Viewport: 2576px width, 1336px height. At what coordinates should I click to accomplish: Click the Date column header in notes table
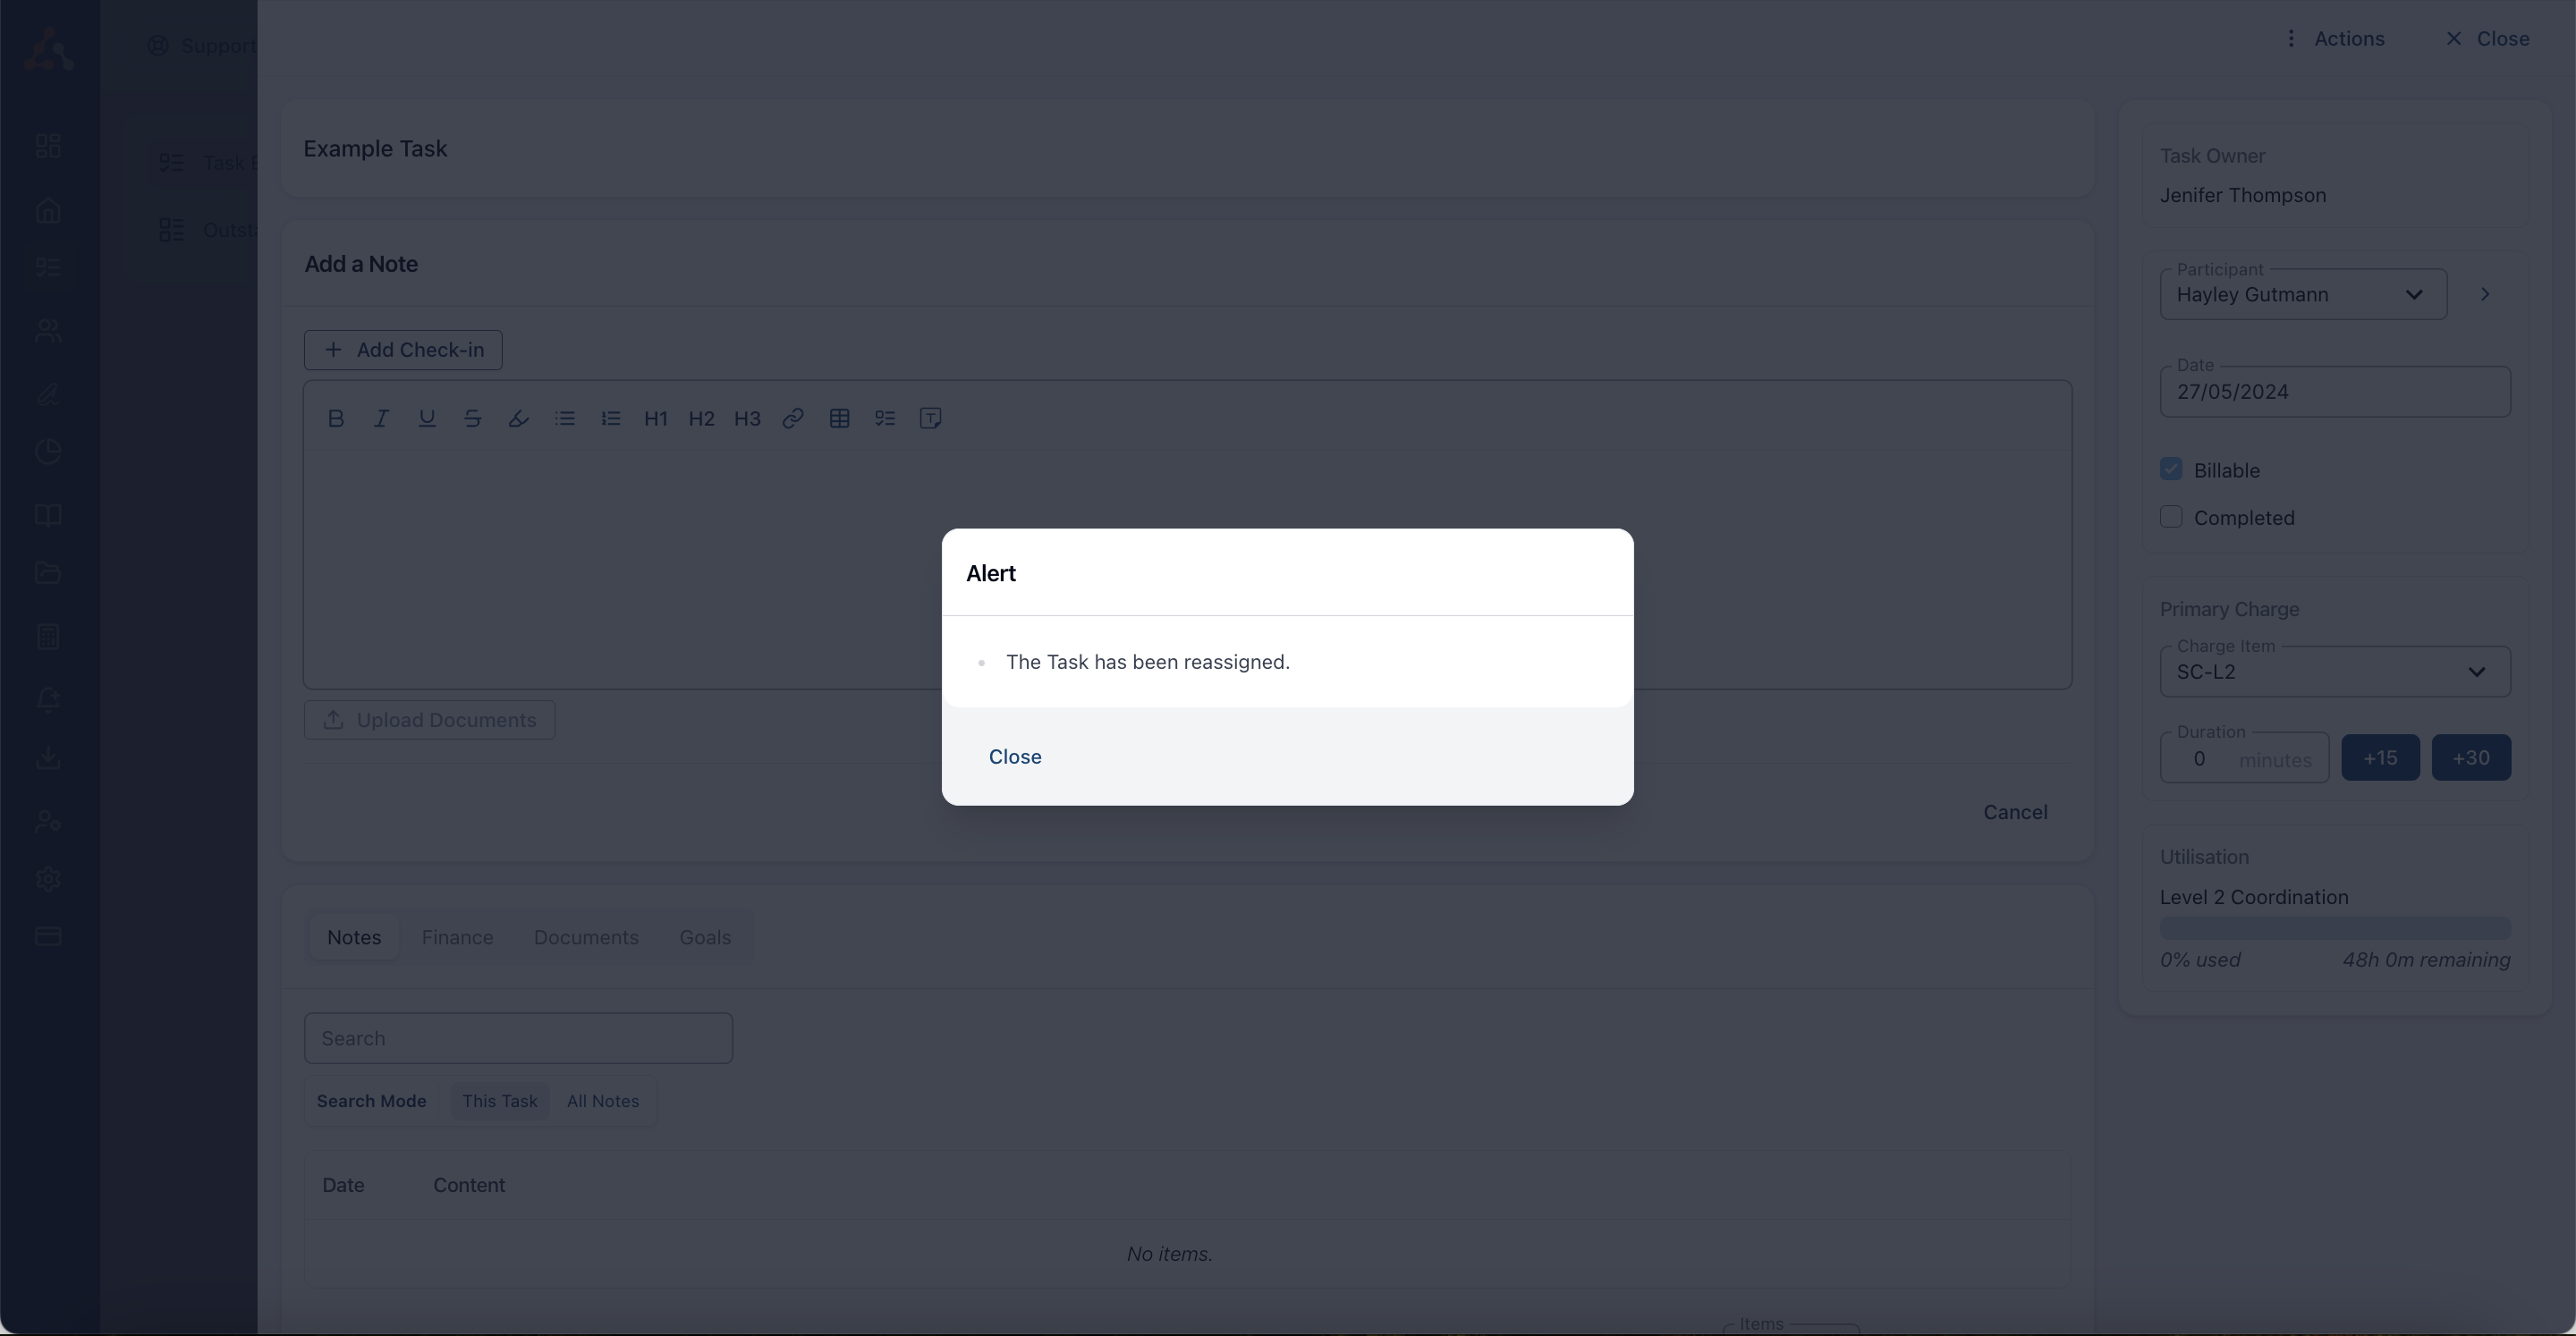(343, 1185)
